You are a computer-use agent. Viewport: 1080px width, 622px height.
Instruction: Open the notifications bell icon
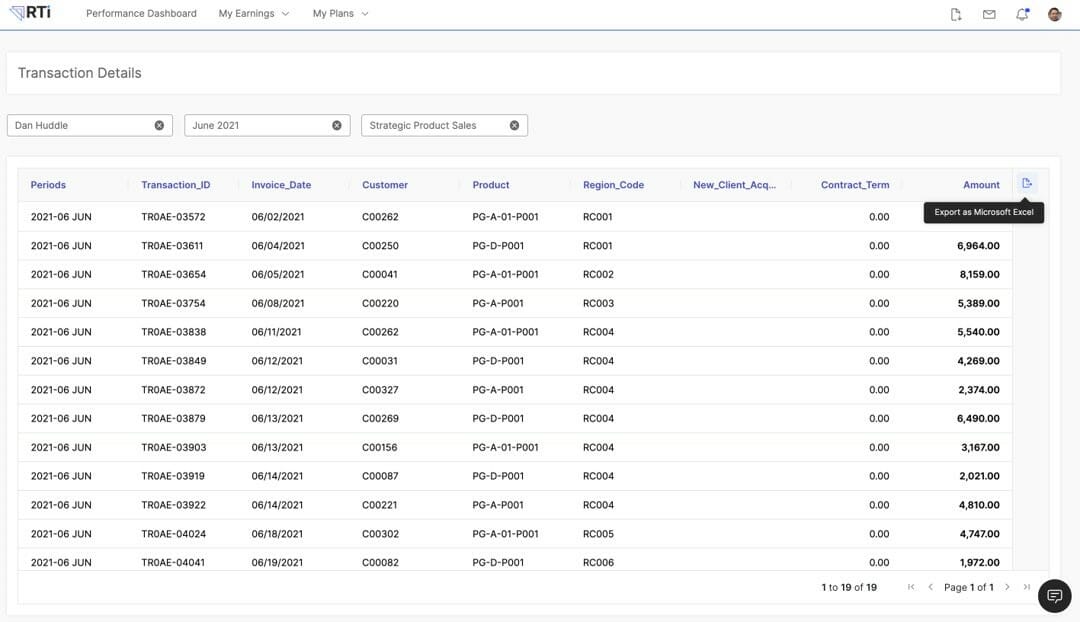point(1022,14)
